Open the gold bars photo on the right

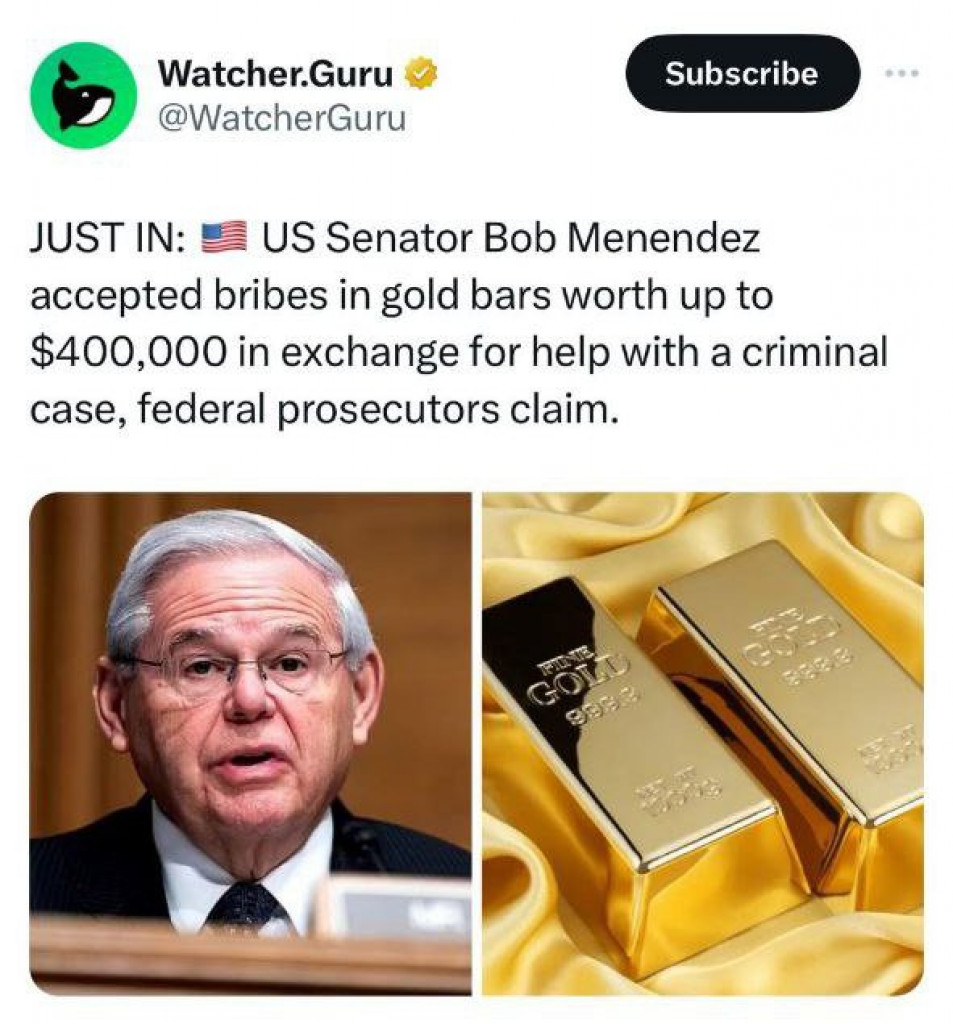[x=703, y=743]
